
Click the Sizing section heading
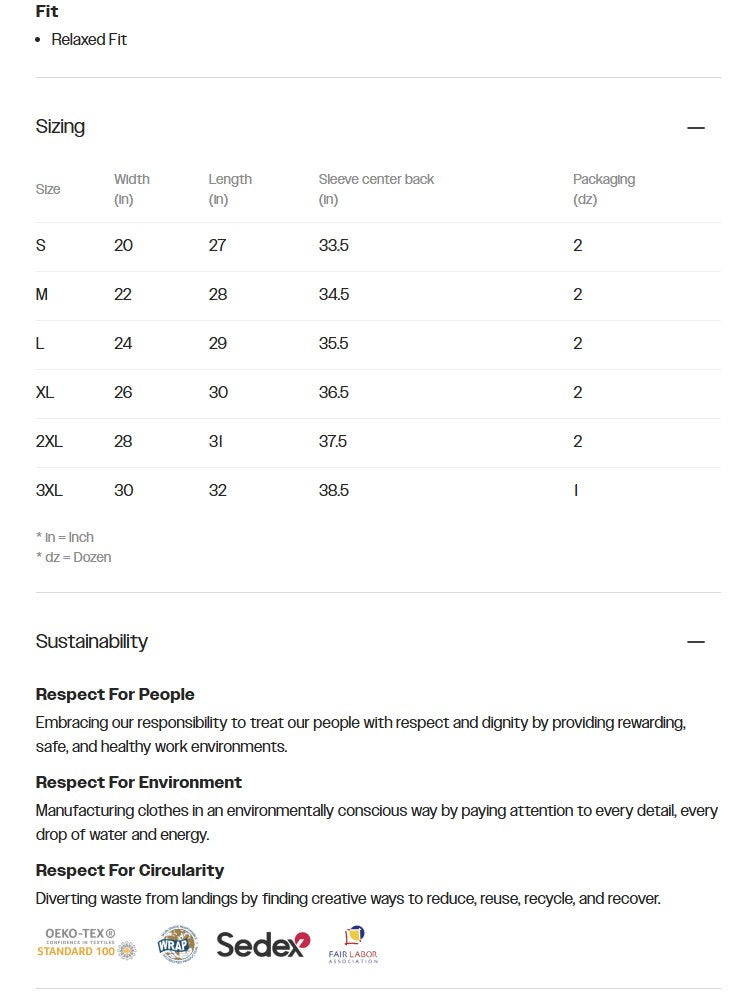pyautogui.click(x=60, y=127)
